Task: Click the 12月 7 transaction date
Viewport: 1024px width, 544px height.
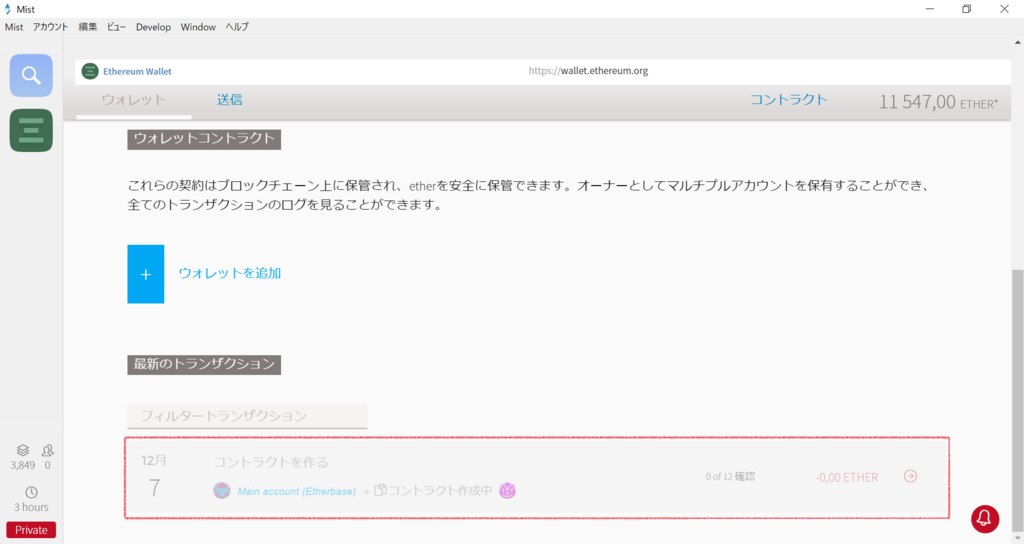Action: 154,477
